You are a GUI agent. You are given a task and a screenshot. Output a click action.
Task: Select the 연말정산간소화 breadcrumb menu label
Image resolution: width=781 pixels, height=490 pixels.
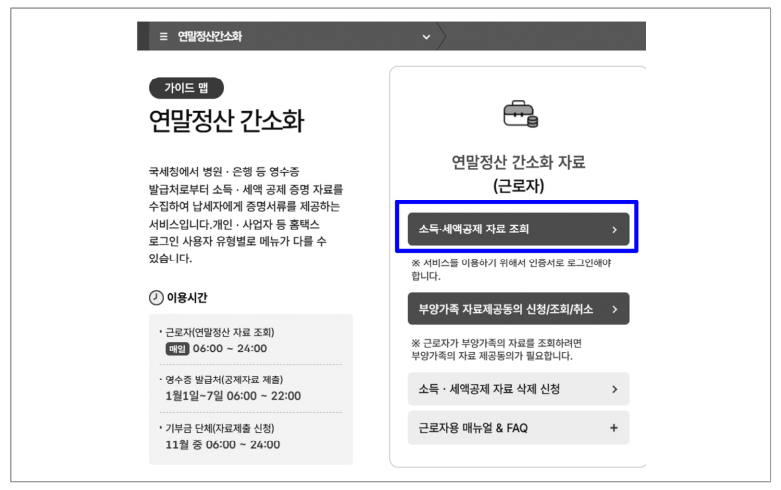point(210,36)
